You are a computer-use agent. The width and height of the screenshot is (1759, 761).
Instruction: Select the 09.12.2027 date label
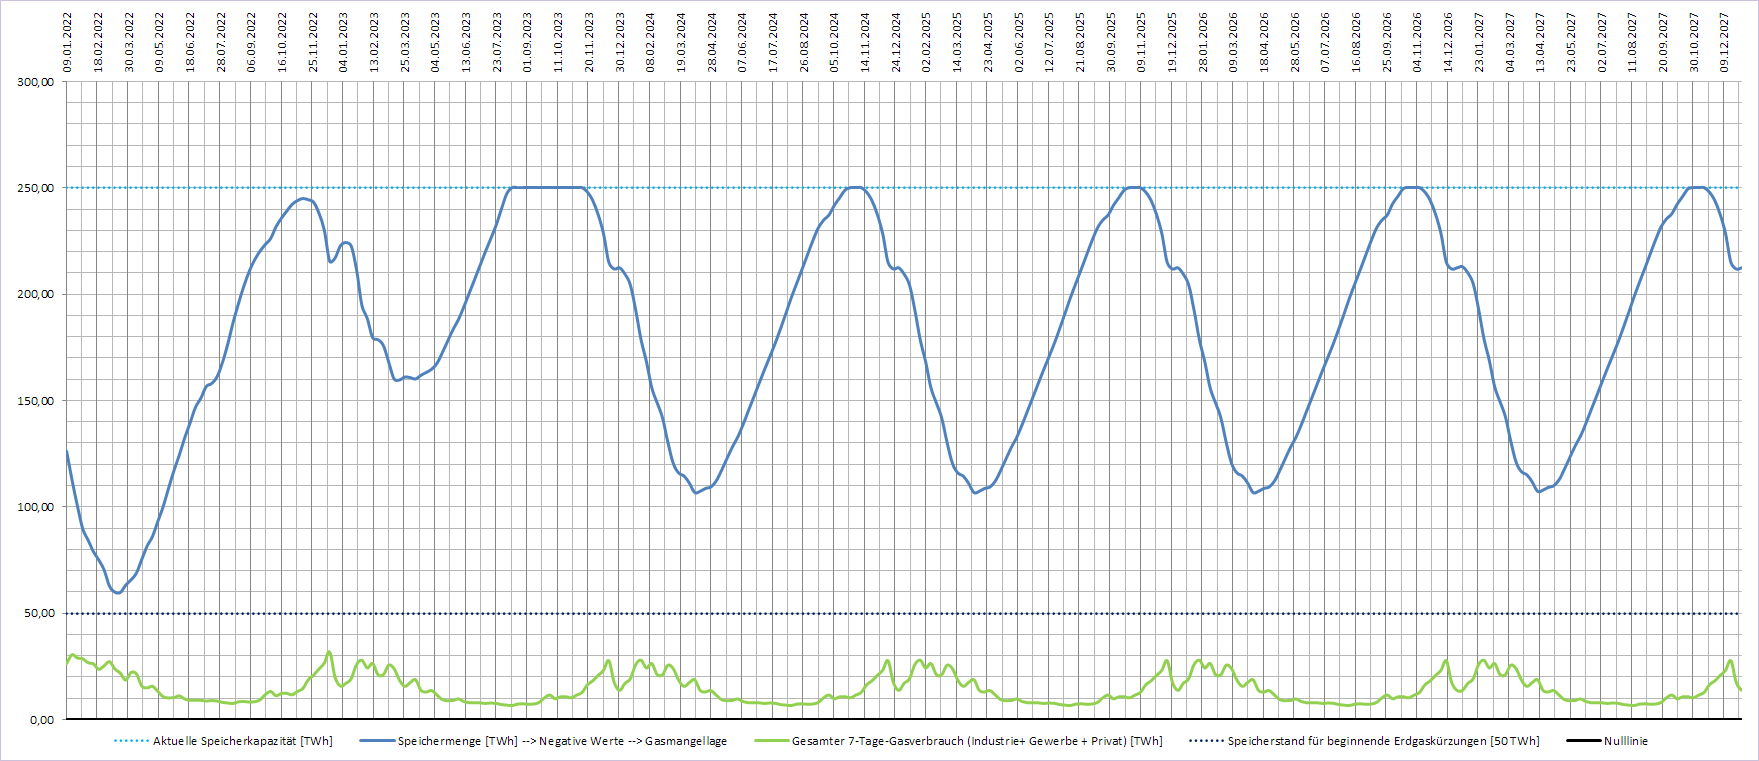click(1724, 42)
